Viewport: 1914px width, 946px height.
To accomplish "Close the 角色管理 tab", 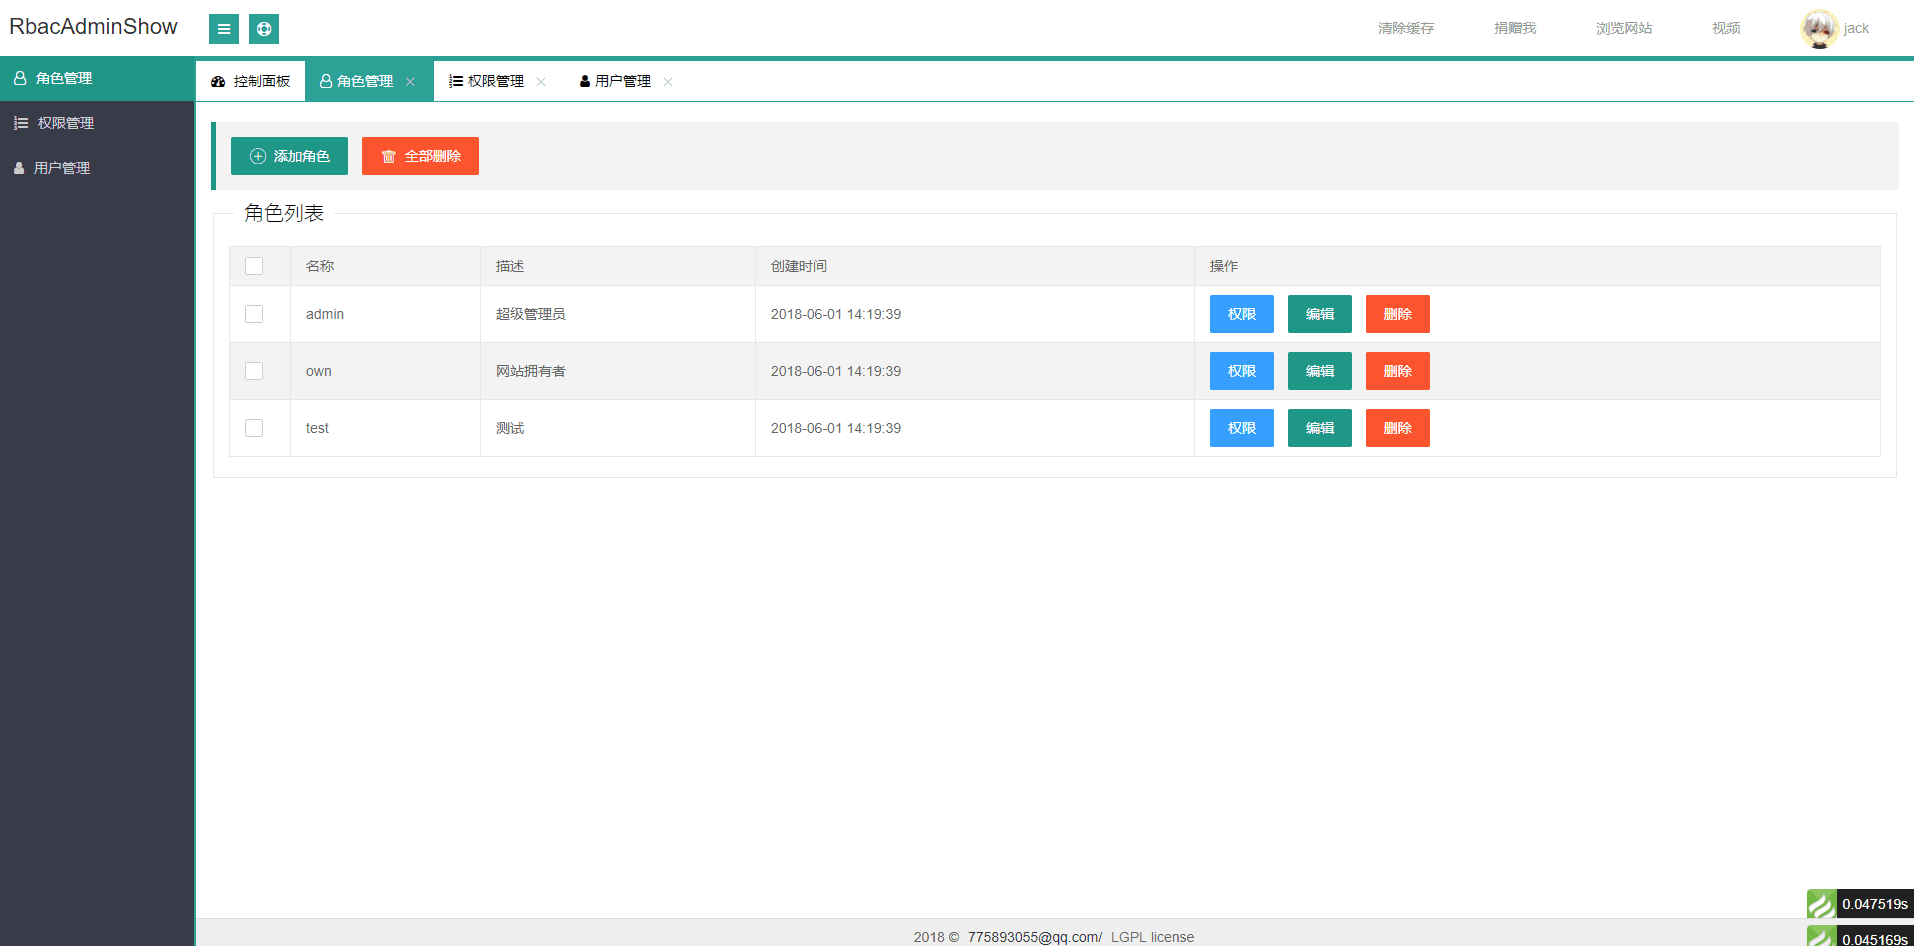I will coord(410,82).
